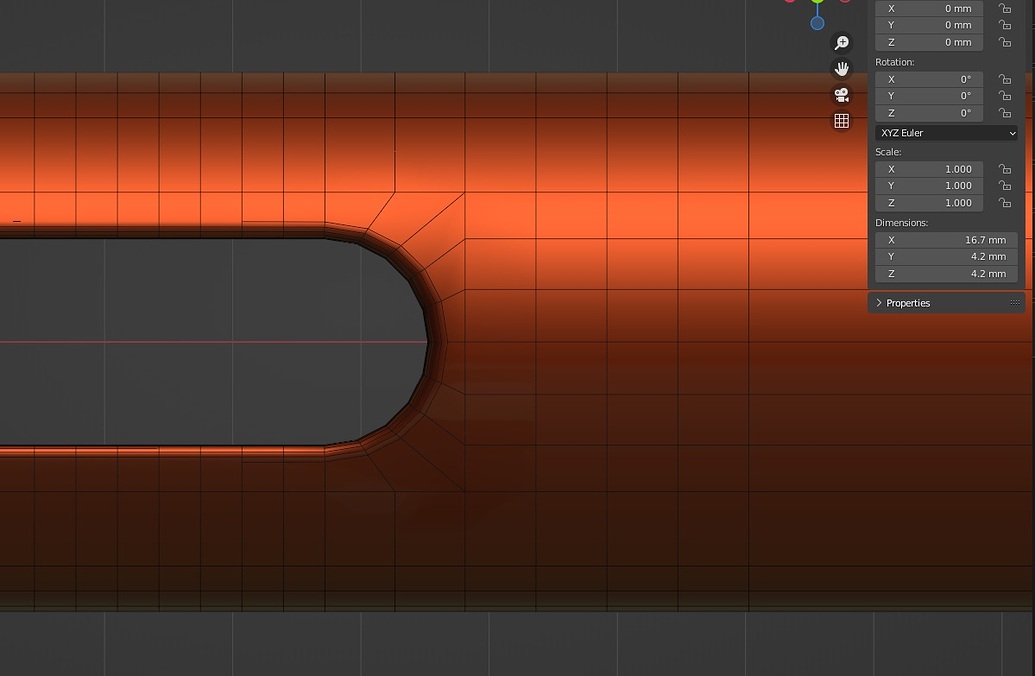Click the Dimensions Z field showing 4.2 mm
This screenshot has width=1035, height=676.
[946, 274]
